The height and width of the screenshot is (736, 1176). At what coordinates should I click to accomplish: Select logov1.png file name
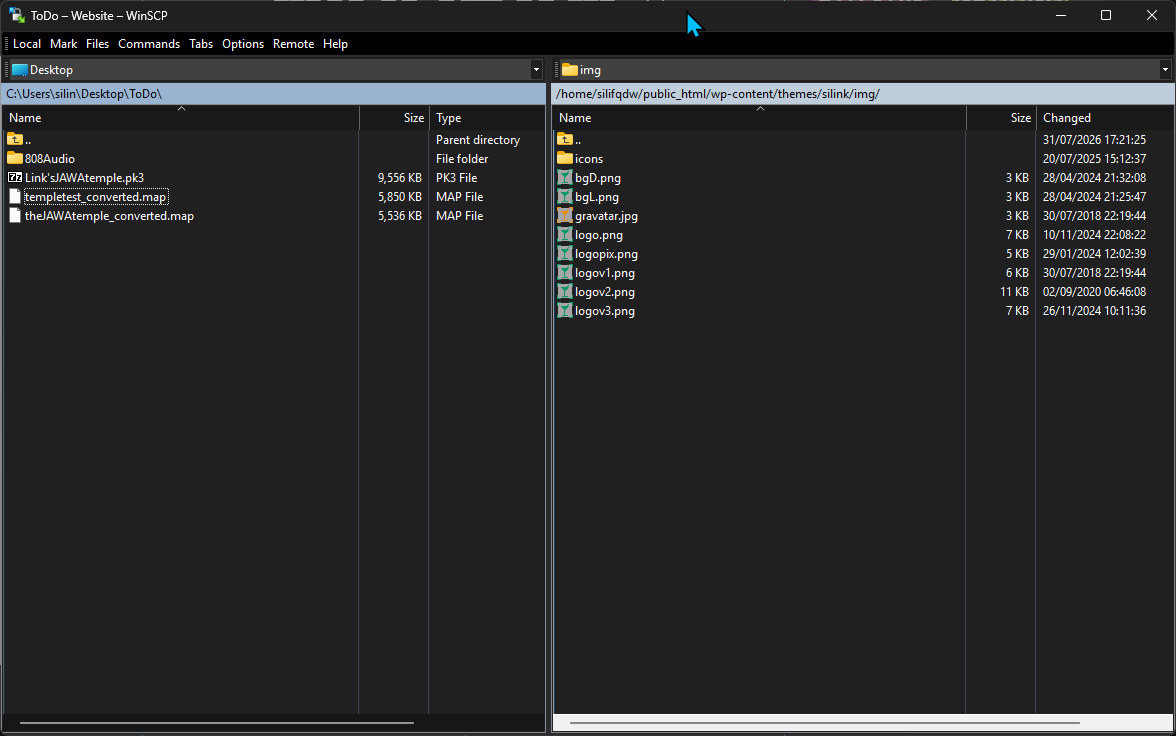604,273
